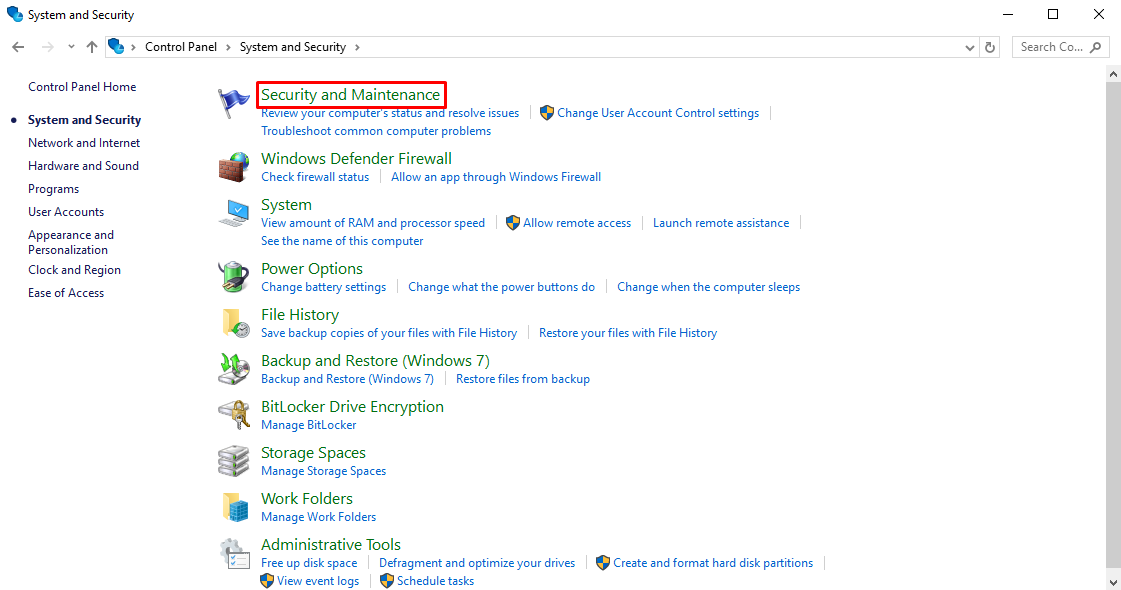
Task: Click Launch remote assistance link
Action: 721,223
